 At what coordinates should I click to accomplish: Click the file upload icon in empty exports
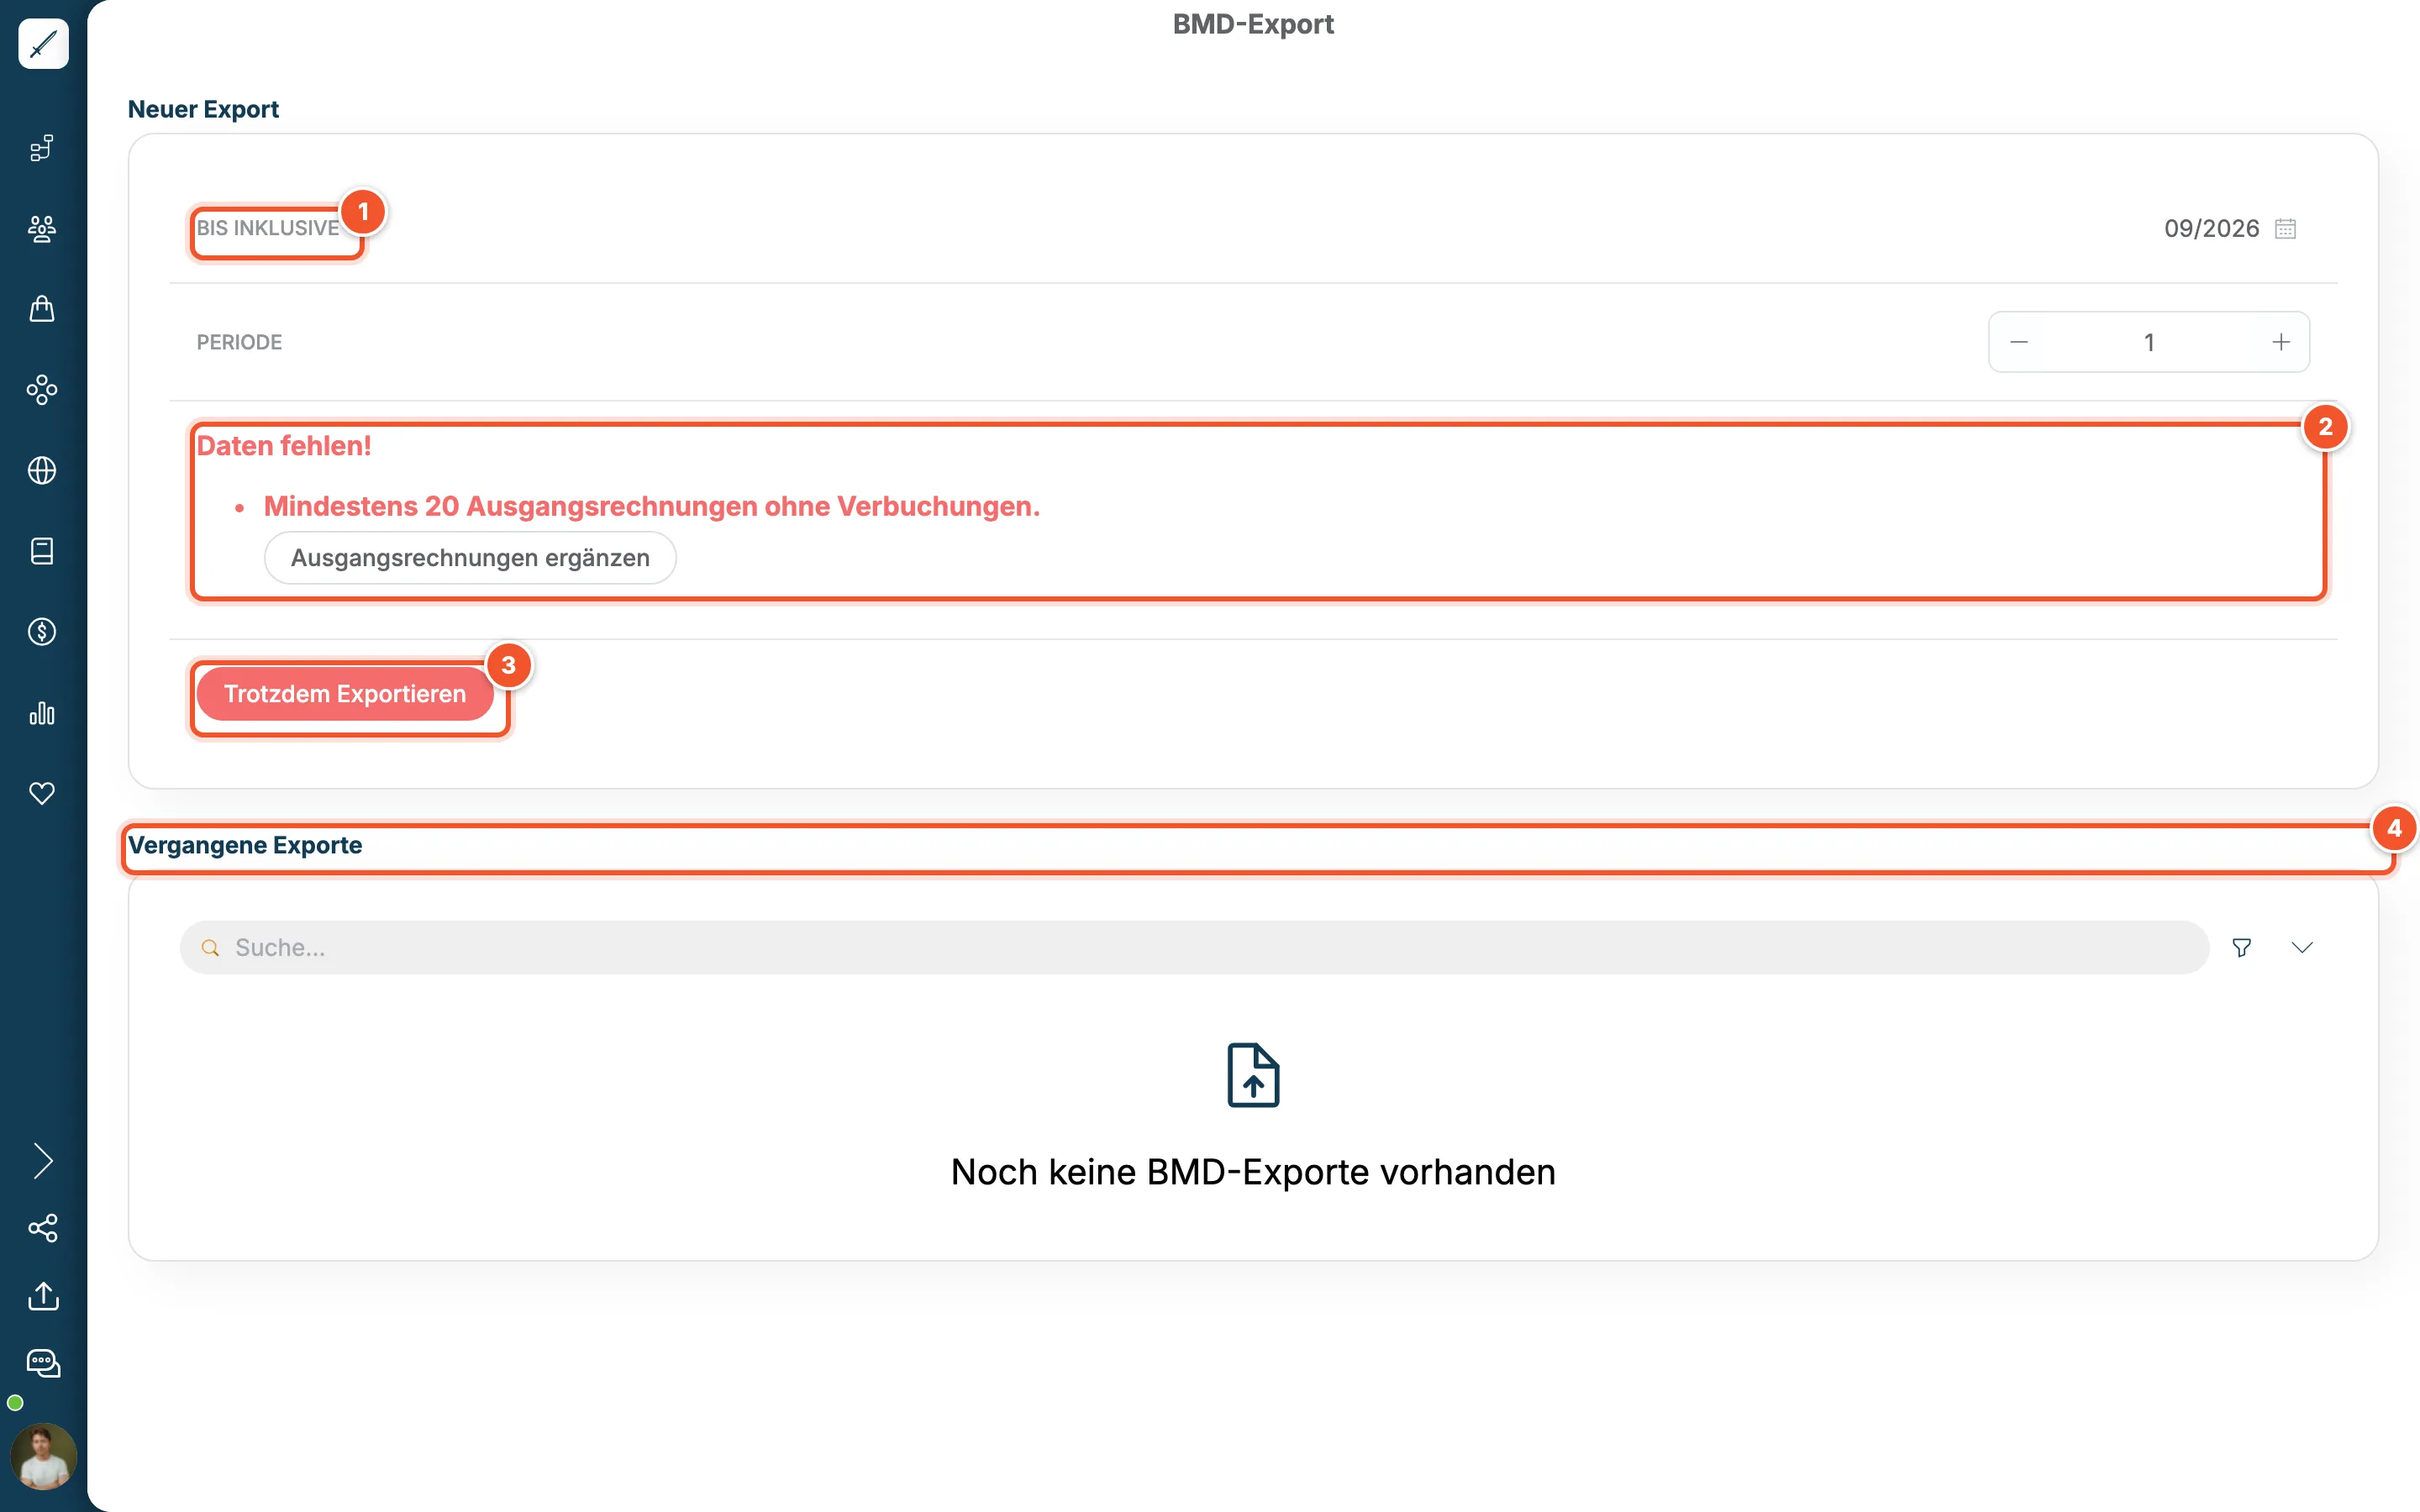click(x=1253, y=1075)
